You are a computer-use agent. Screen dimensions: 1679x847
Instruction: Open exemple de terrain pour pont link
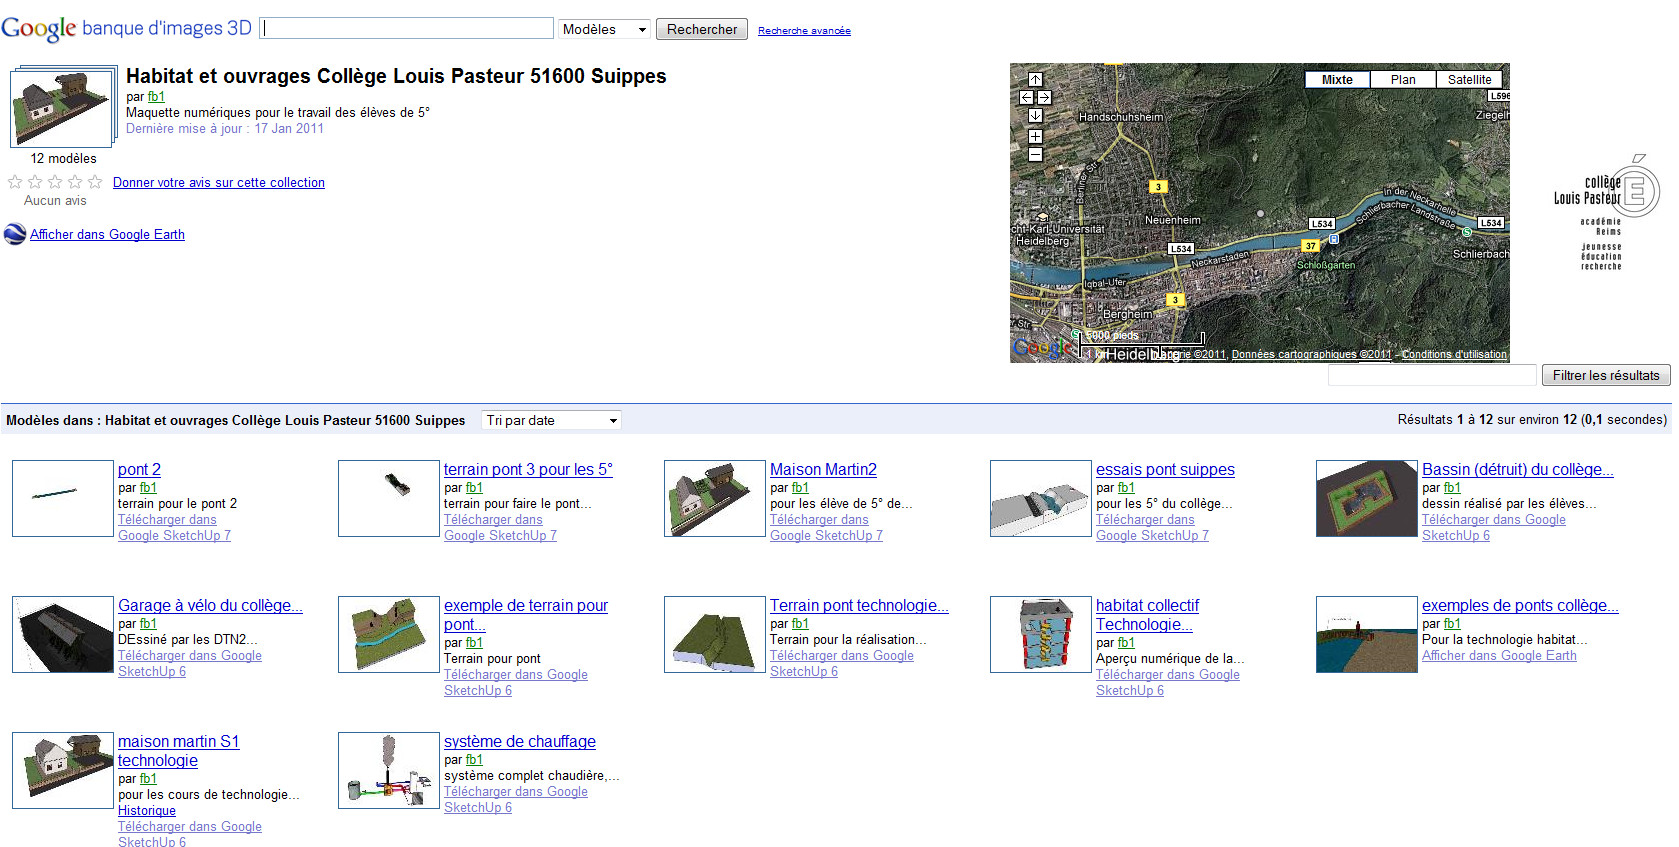[x=526, y=615]
